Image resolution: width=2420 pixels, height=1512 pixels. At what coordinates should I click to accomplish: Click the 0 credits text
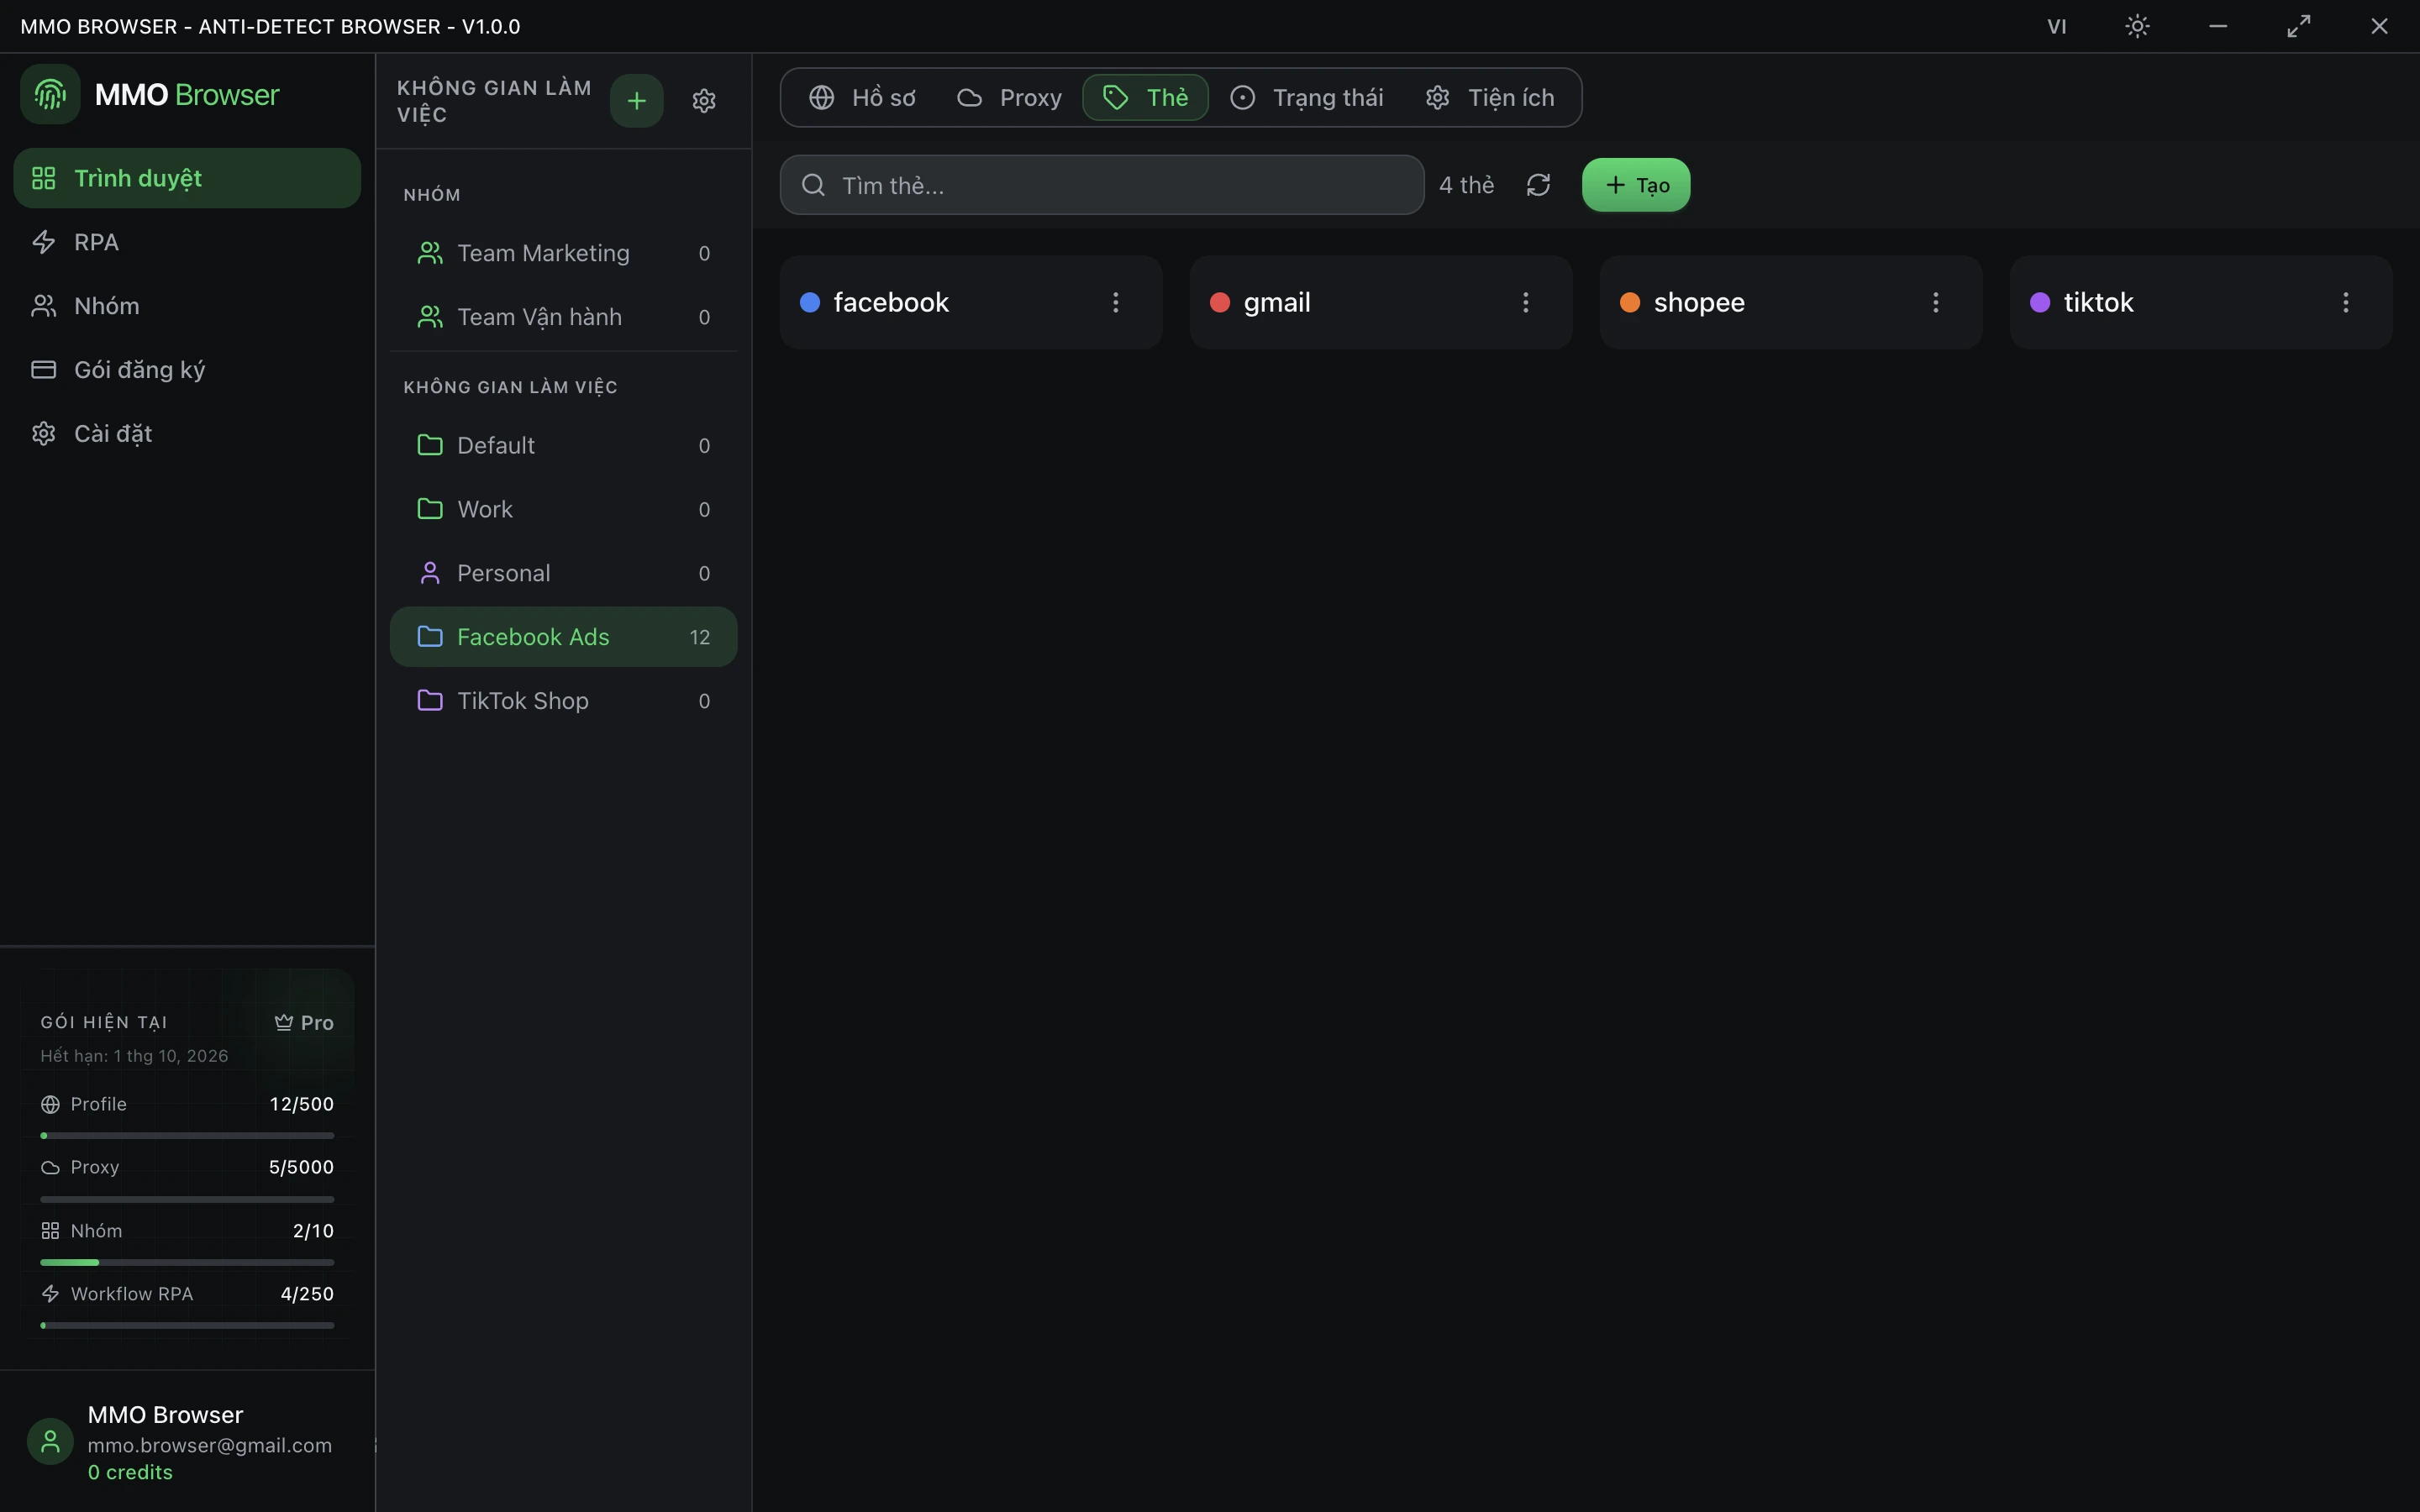(x=130, y=1472)
